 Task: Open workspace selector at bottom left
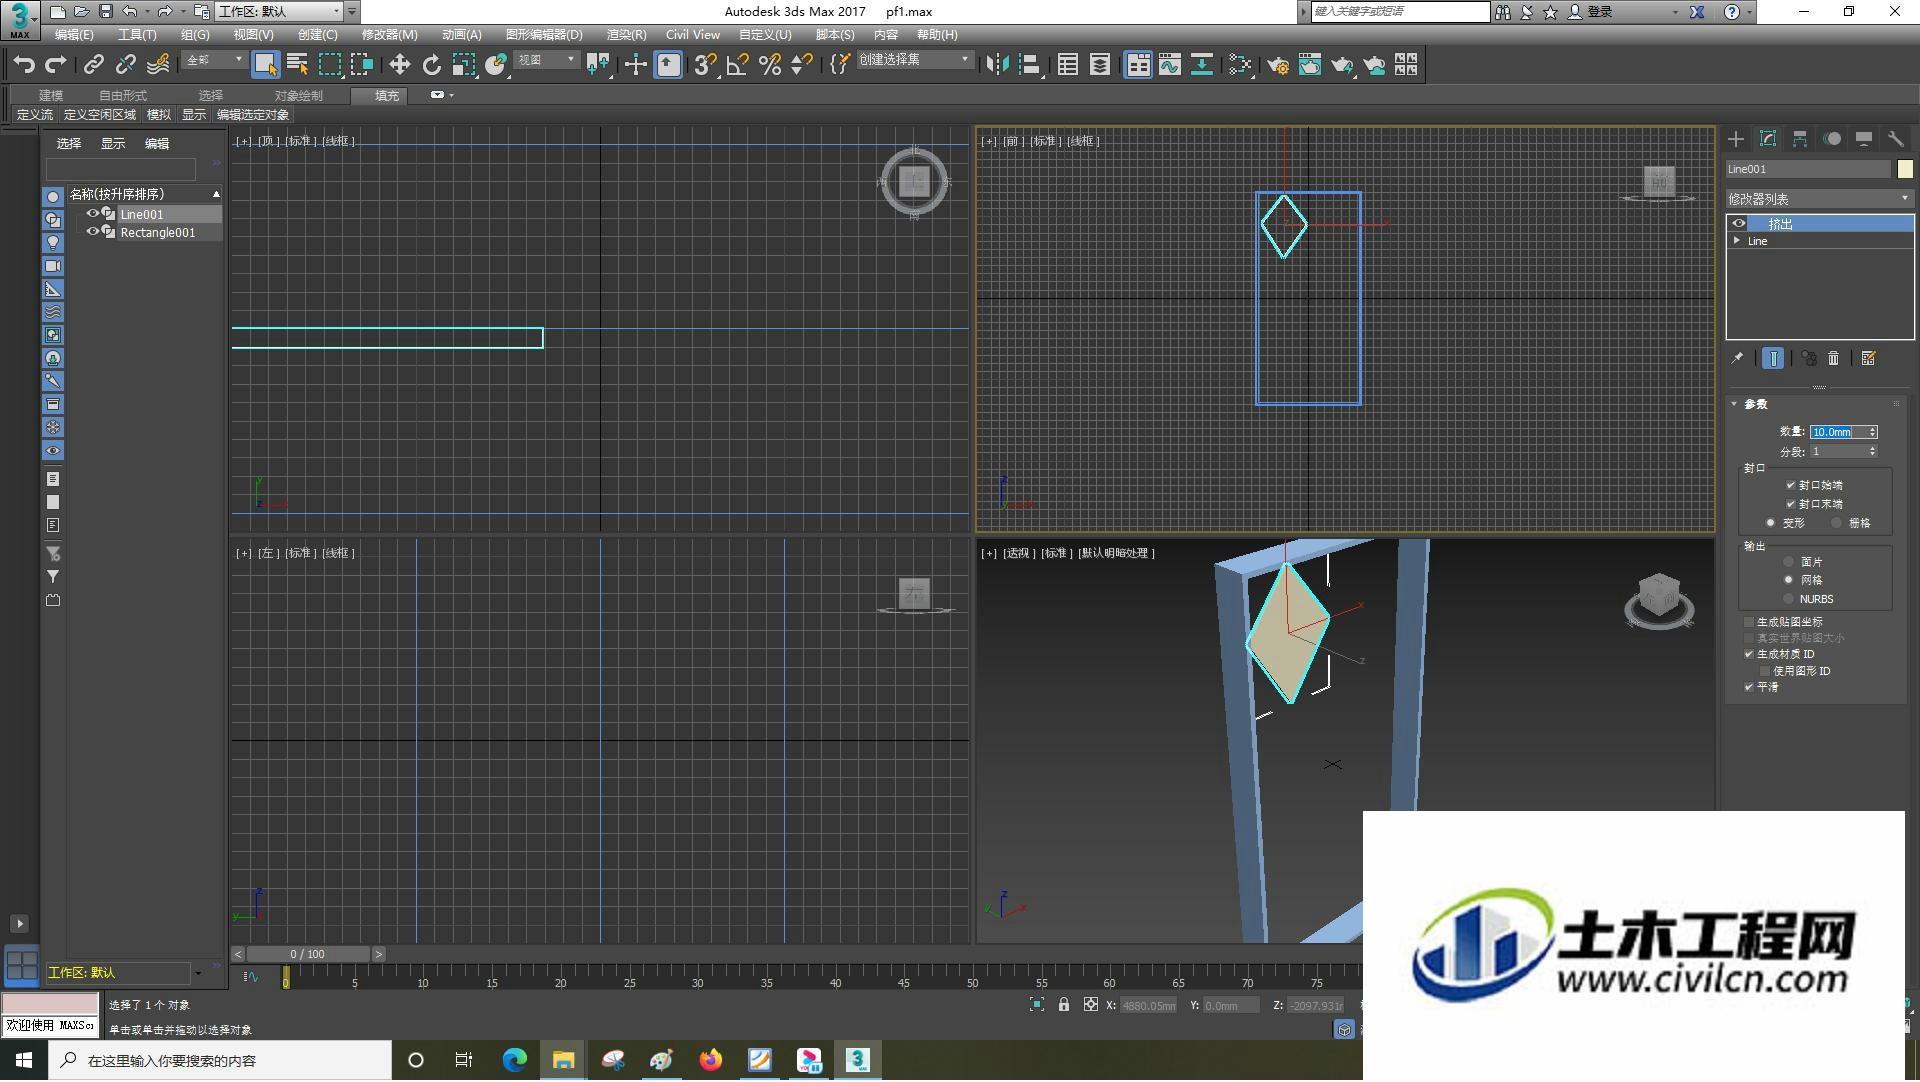(124, 973)
